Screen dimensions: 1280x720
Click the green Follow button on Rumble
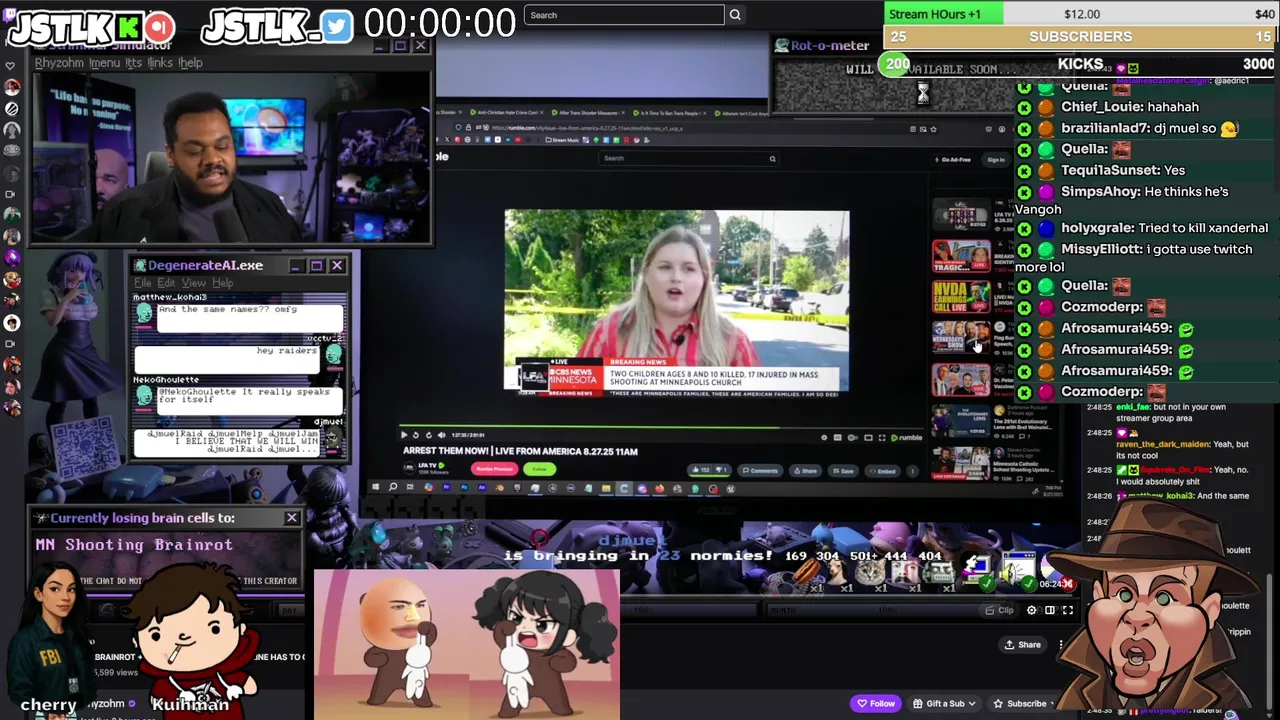point(540,469)
